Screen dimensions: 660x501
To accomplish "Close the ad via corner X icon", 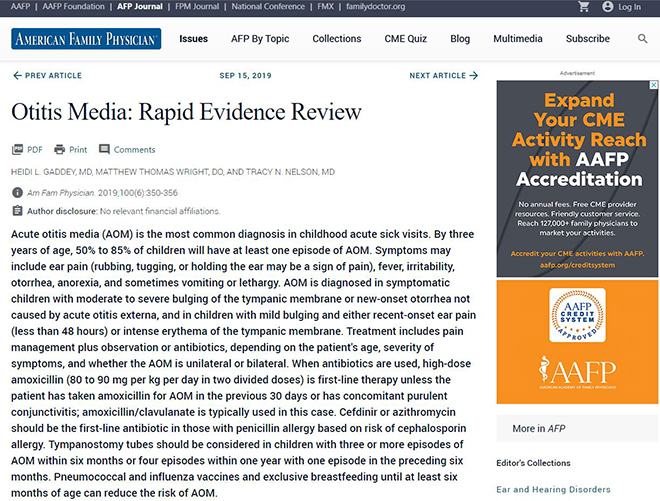I will coord(654,85).
